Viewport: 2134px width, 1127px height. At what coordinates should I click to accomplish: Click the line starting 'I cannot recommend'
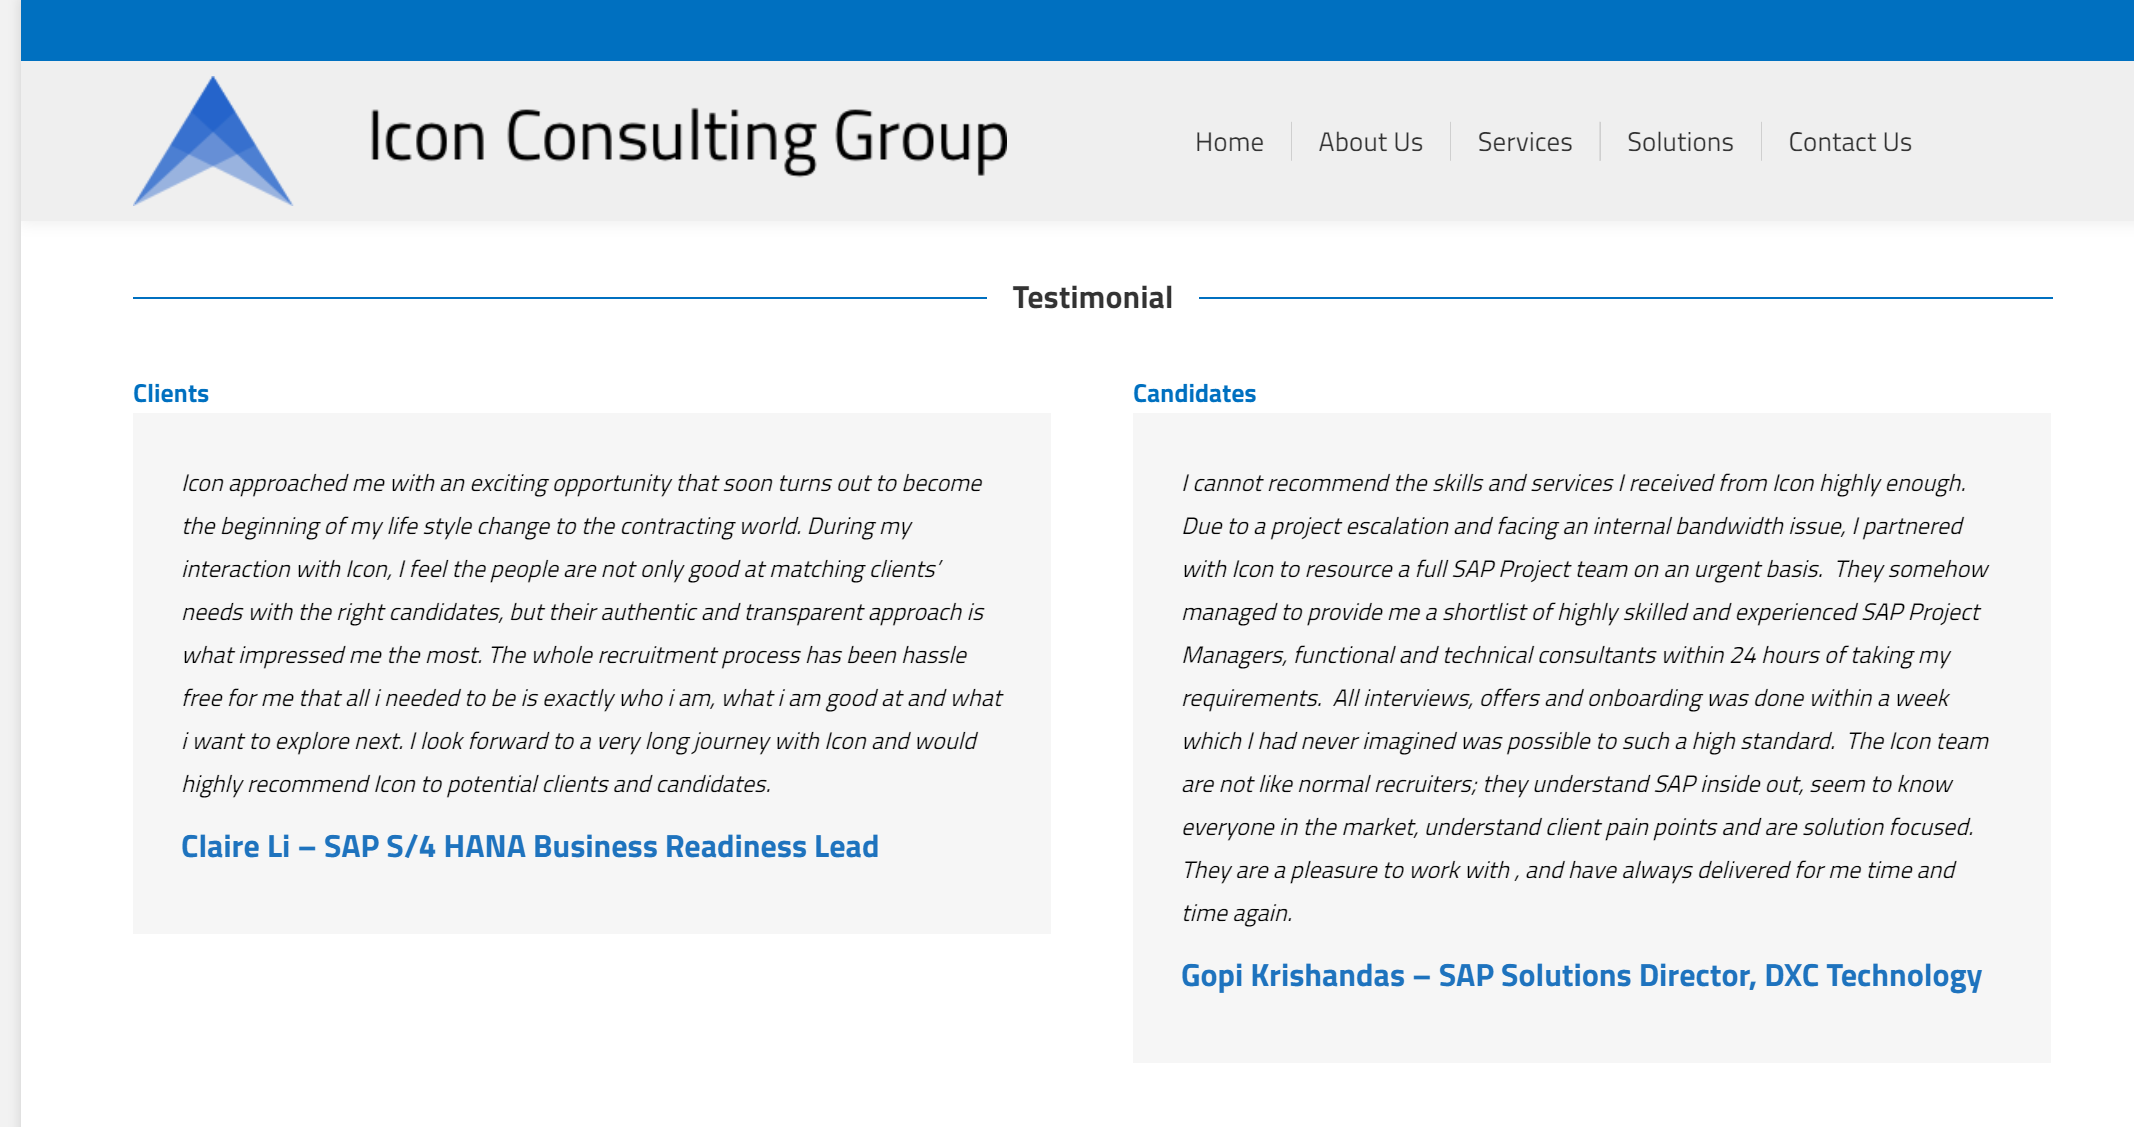click(x=1574, y=483)
